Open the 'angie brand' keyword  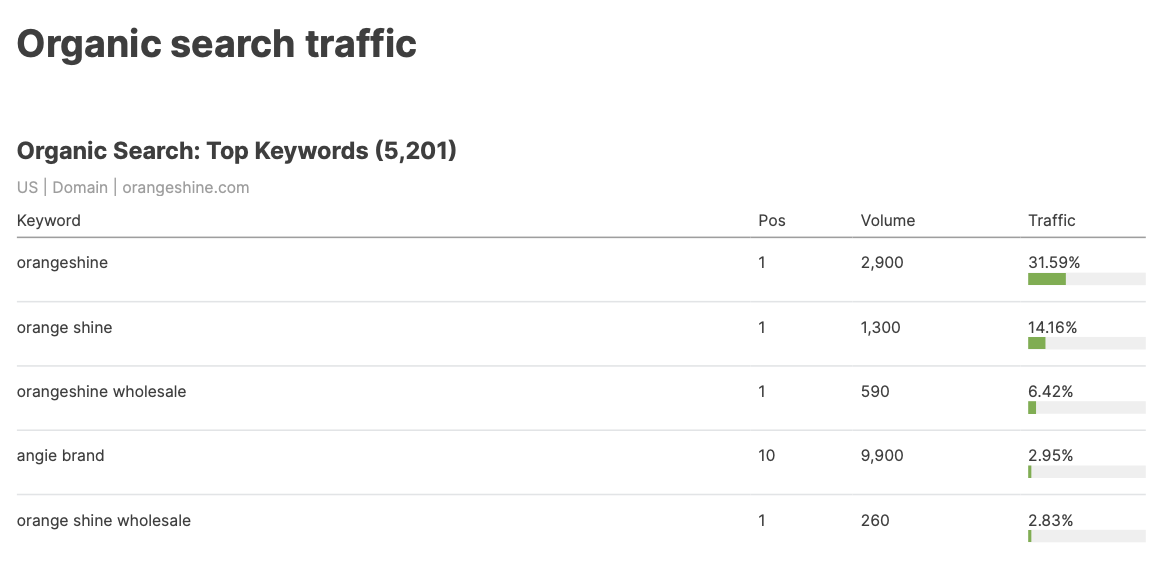point(60,455)
